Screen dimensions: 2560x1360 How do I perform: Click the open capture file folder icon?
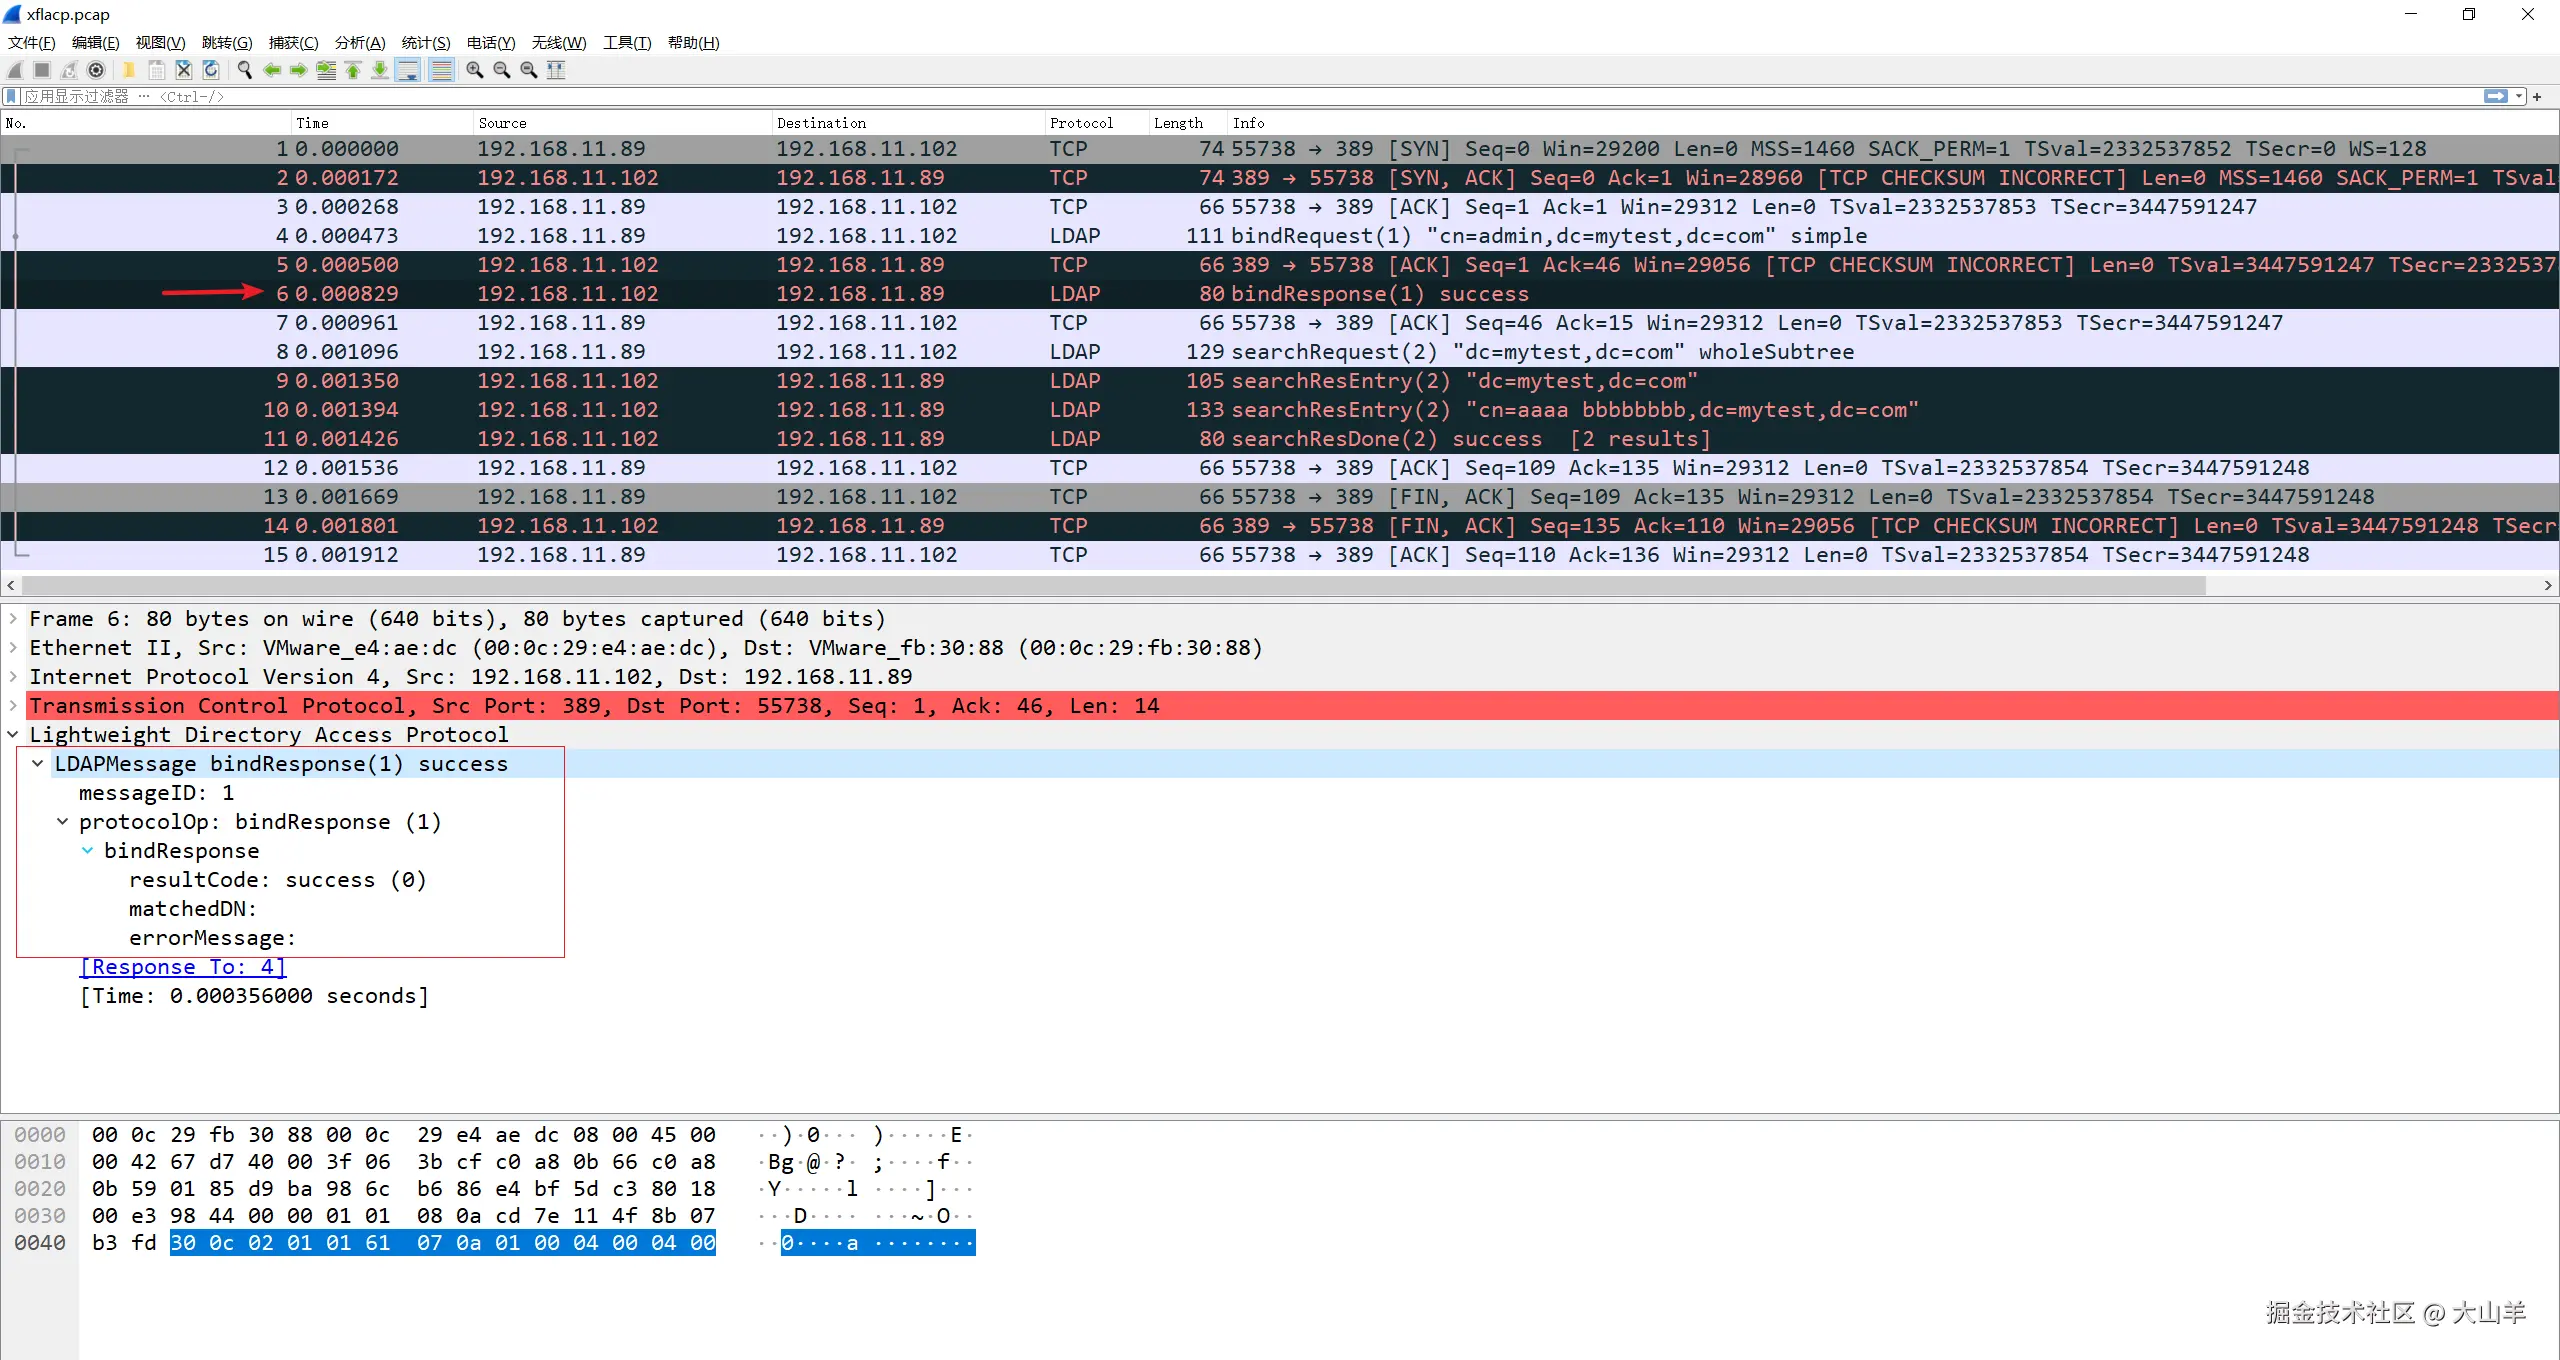coord(129,70)
